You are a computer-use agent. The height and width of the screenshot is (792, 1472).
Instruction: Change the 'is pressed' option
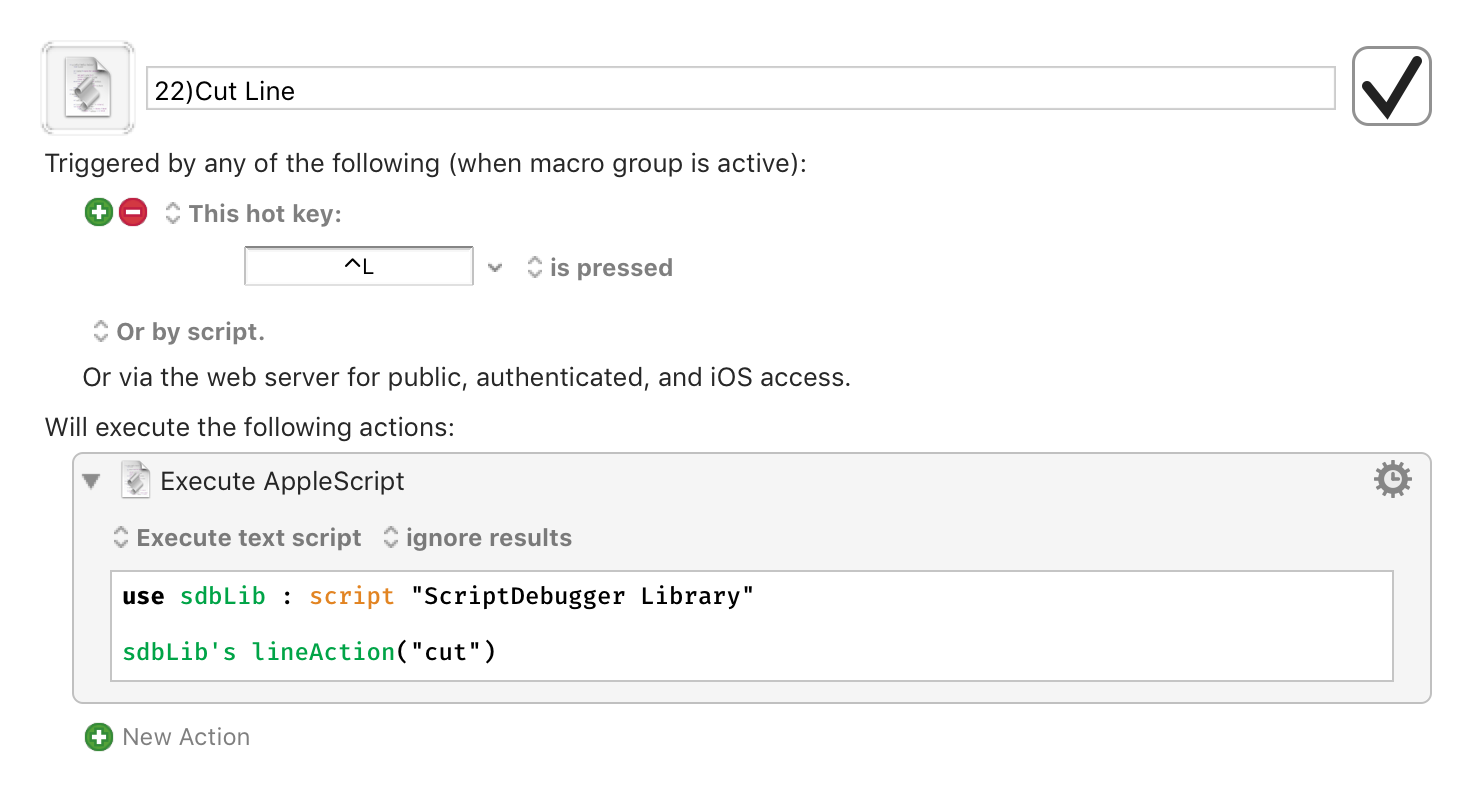pyautogui.click(x=599, y=268)
